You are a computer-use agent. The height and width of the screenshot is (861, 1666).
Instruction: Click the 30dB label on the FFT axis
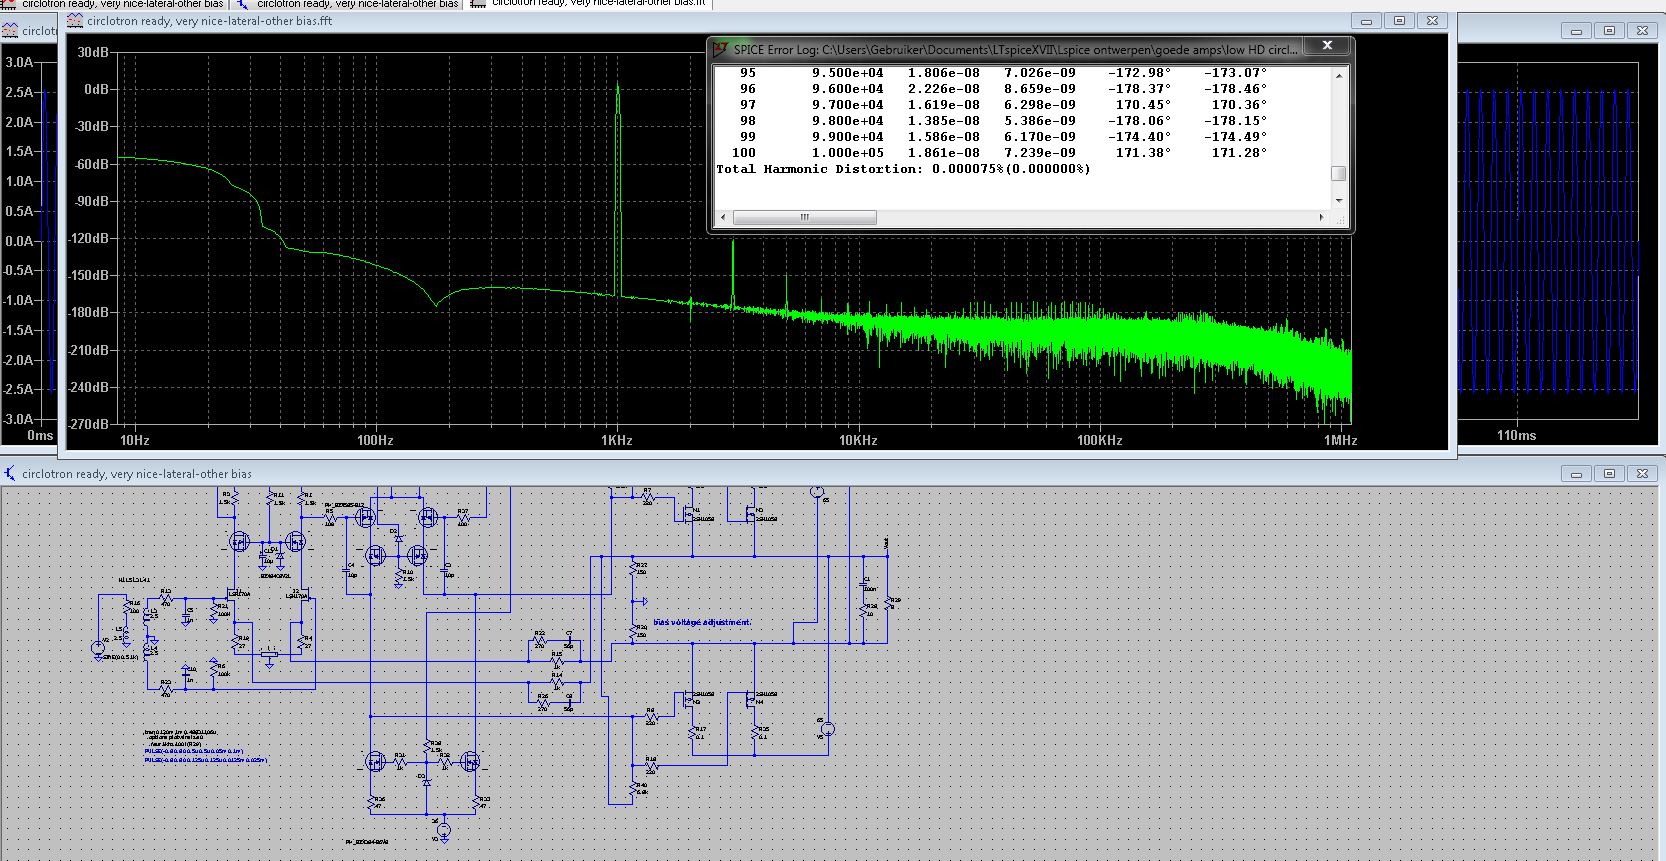tap(93, 52)
